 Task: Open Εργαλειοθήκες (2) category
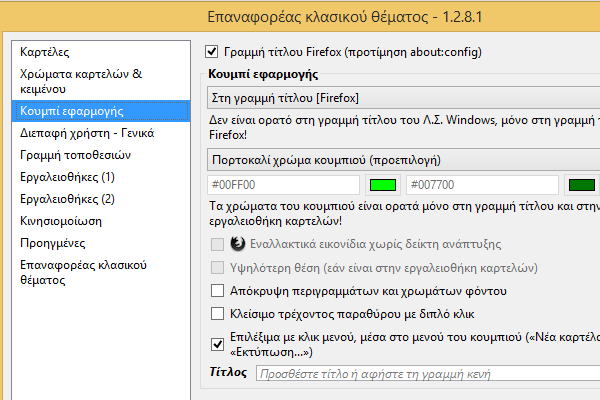tap(101, 199)
